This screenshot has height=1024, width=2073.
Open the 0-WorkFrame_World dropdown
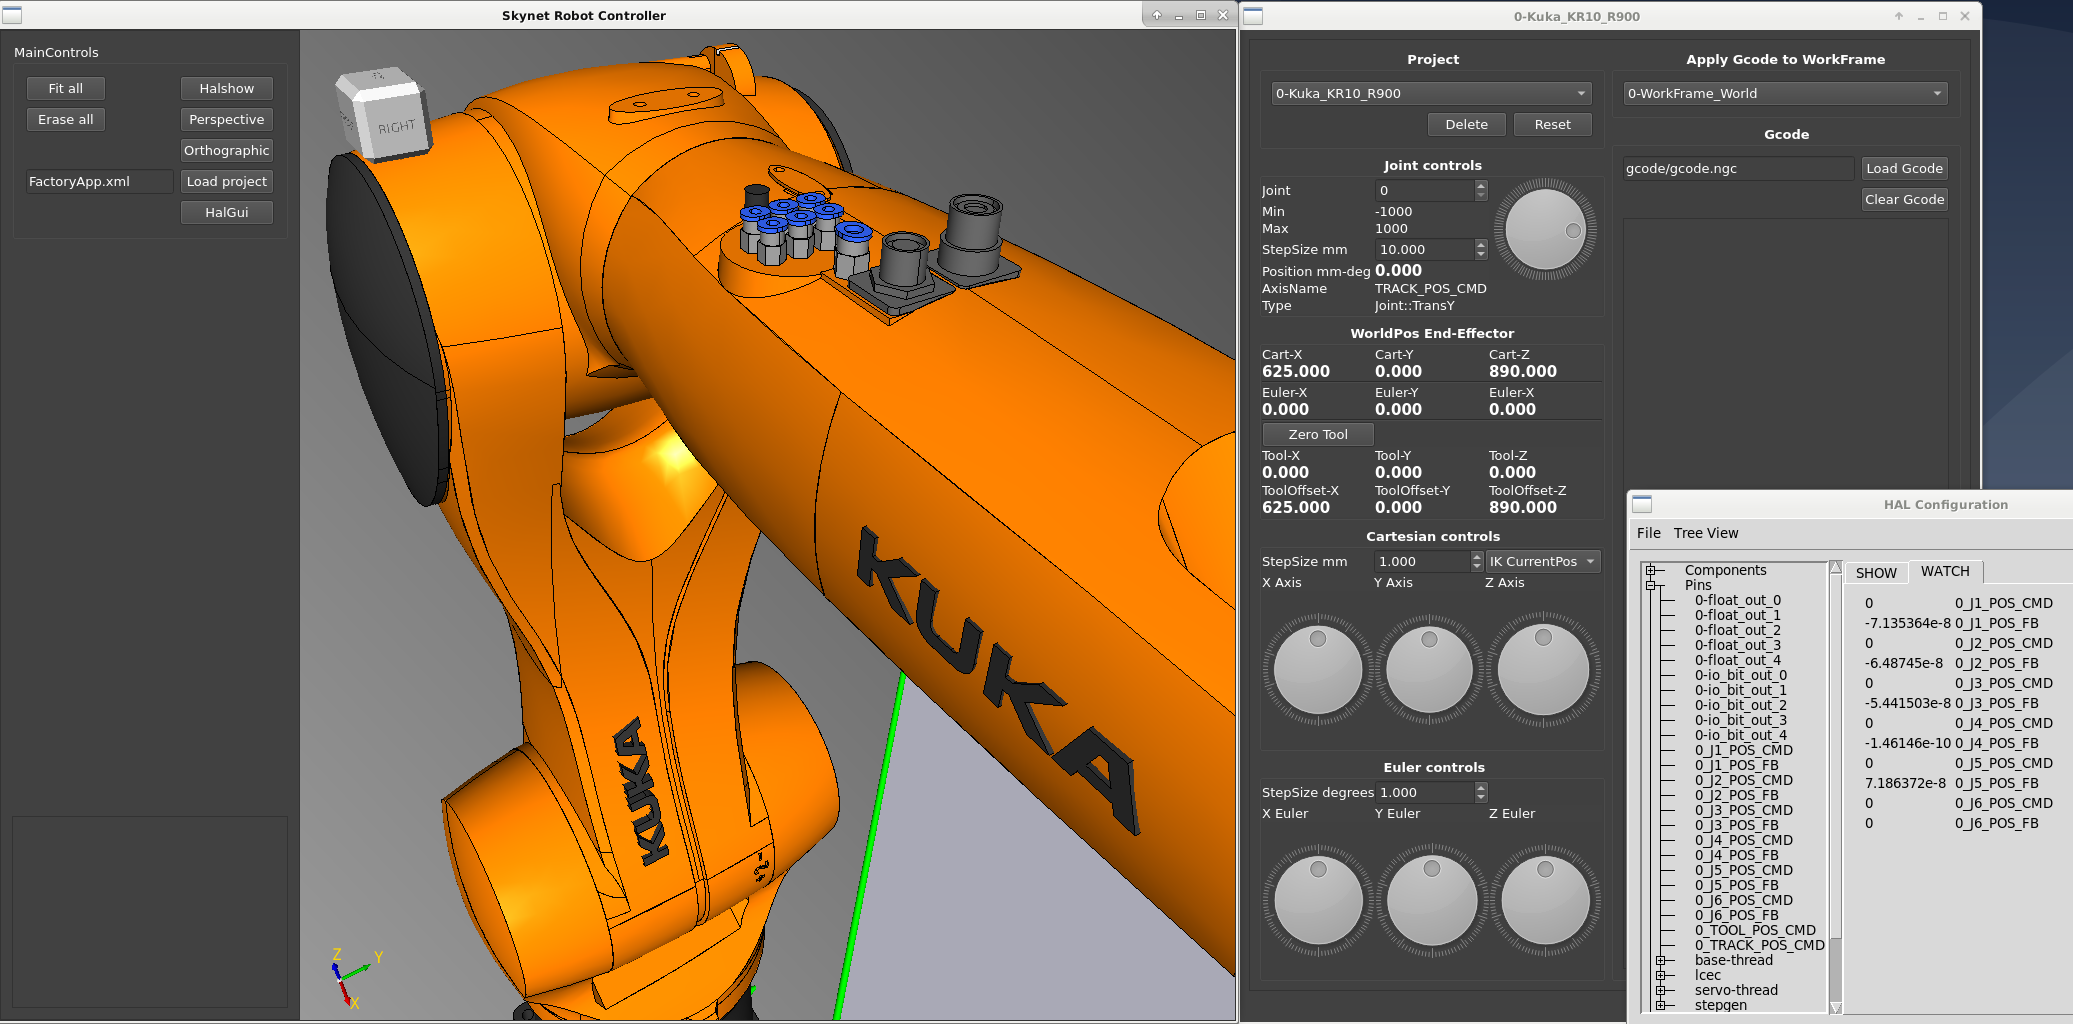(x=1785, y=93)
